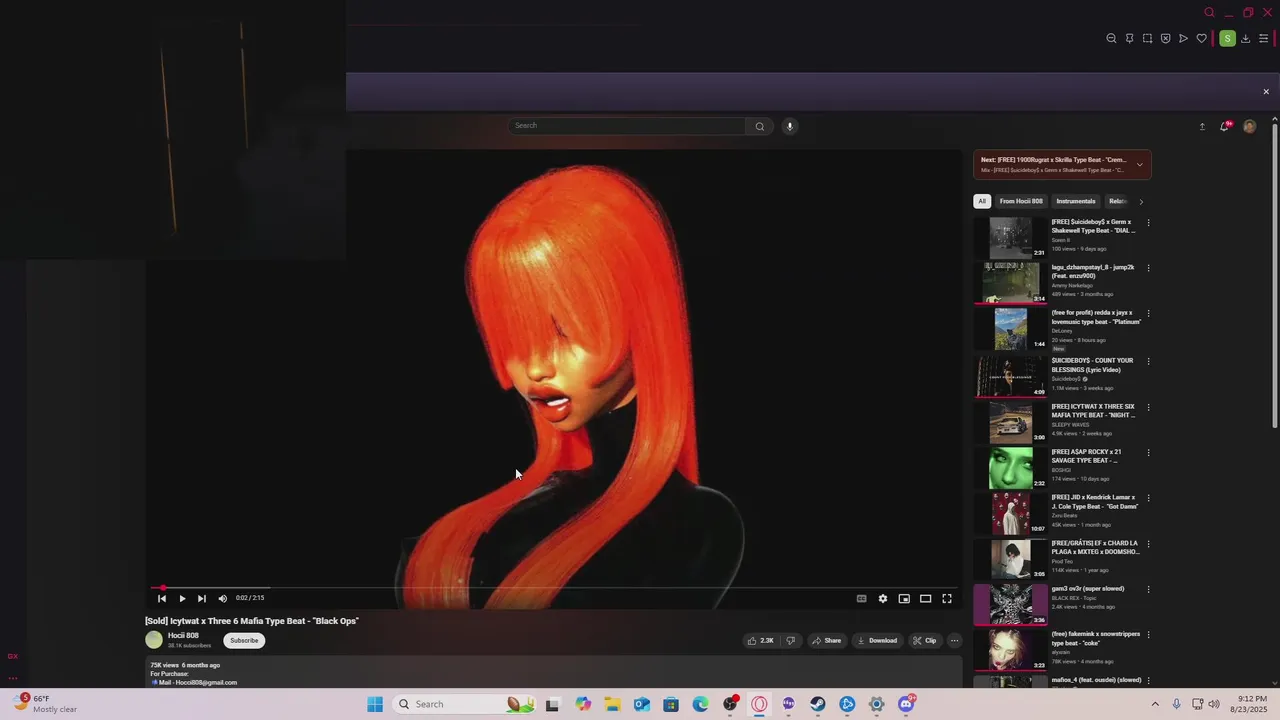Open more actions ellipsis under the video
The image size is (1280, 720).
click(x=954, y=640)
